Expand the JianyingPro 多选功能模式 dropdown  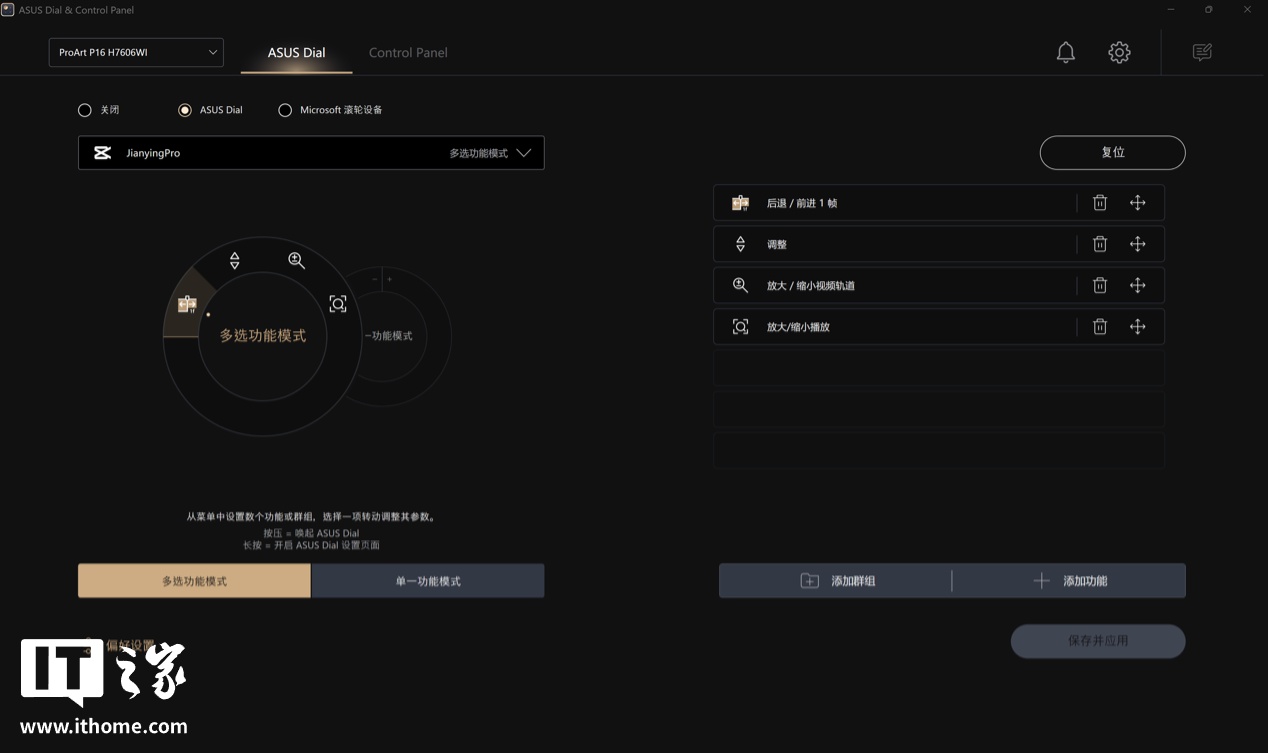[x=311, y=153]
